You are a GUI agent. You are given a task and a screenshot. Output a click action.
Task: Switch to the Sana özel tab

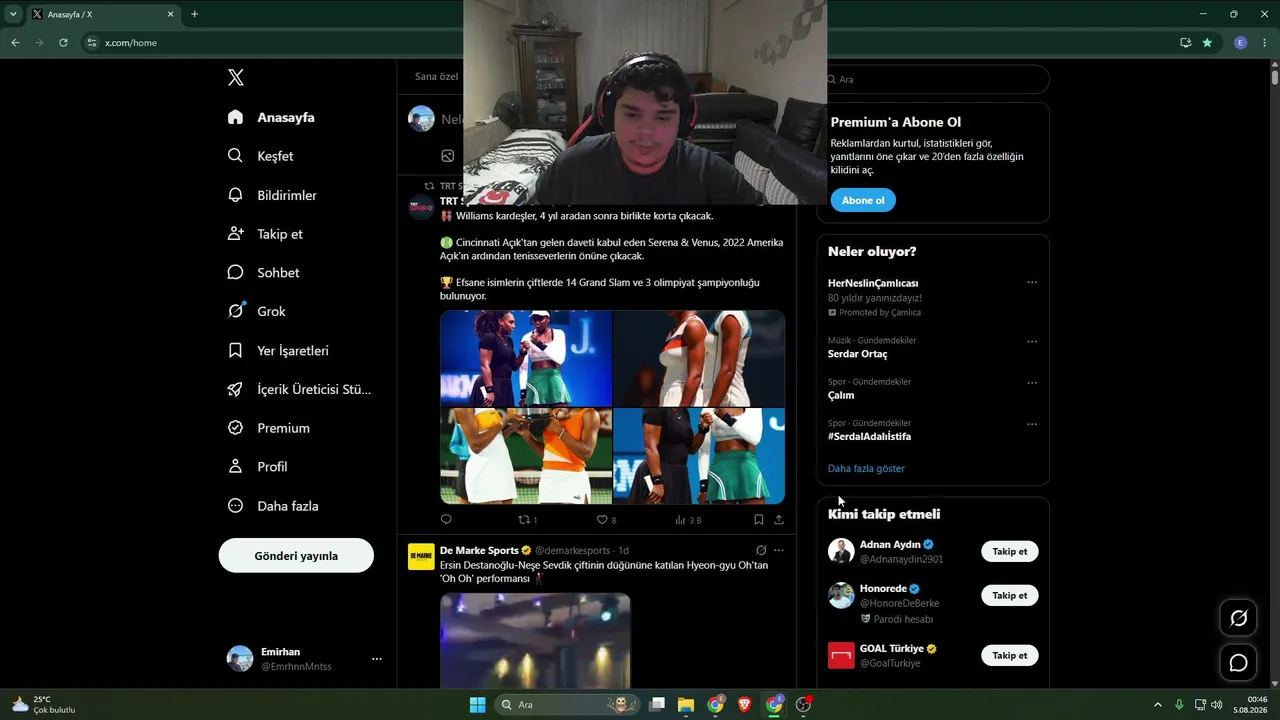click(x=437, y=77)
